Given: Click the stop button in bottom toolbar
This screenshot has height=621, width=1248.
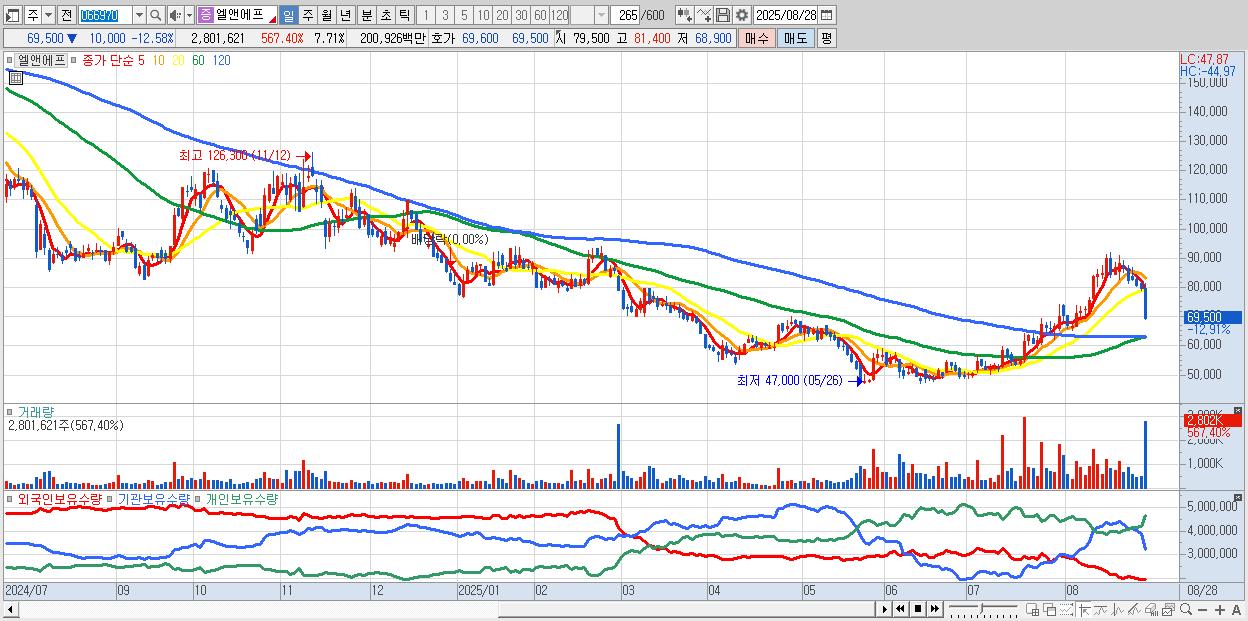Looking at the screenshot, I should [917, 609].
